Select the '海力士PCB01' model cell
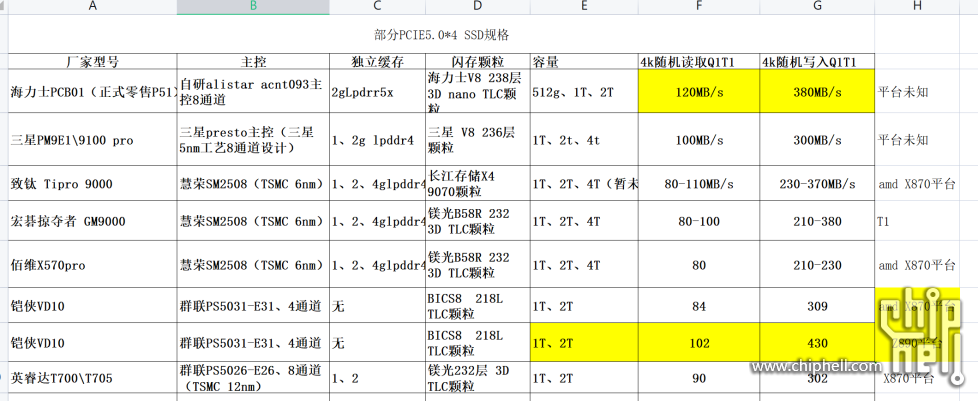The width and height of the screenshot is (978, 401). pos(92,91)
